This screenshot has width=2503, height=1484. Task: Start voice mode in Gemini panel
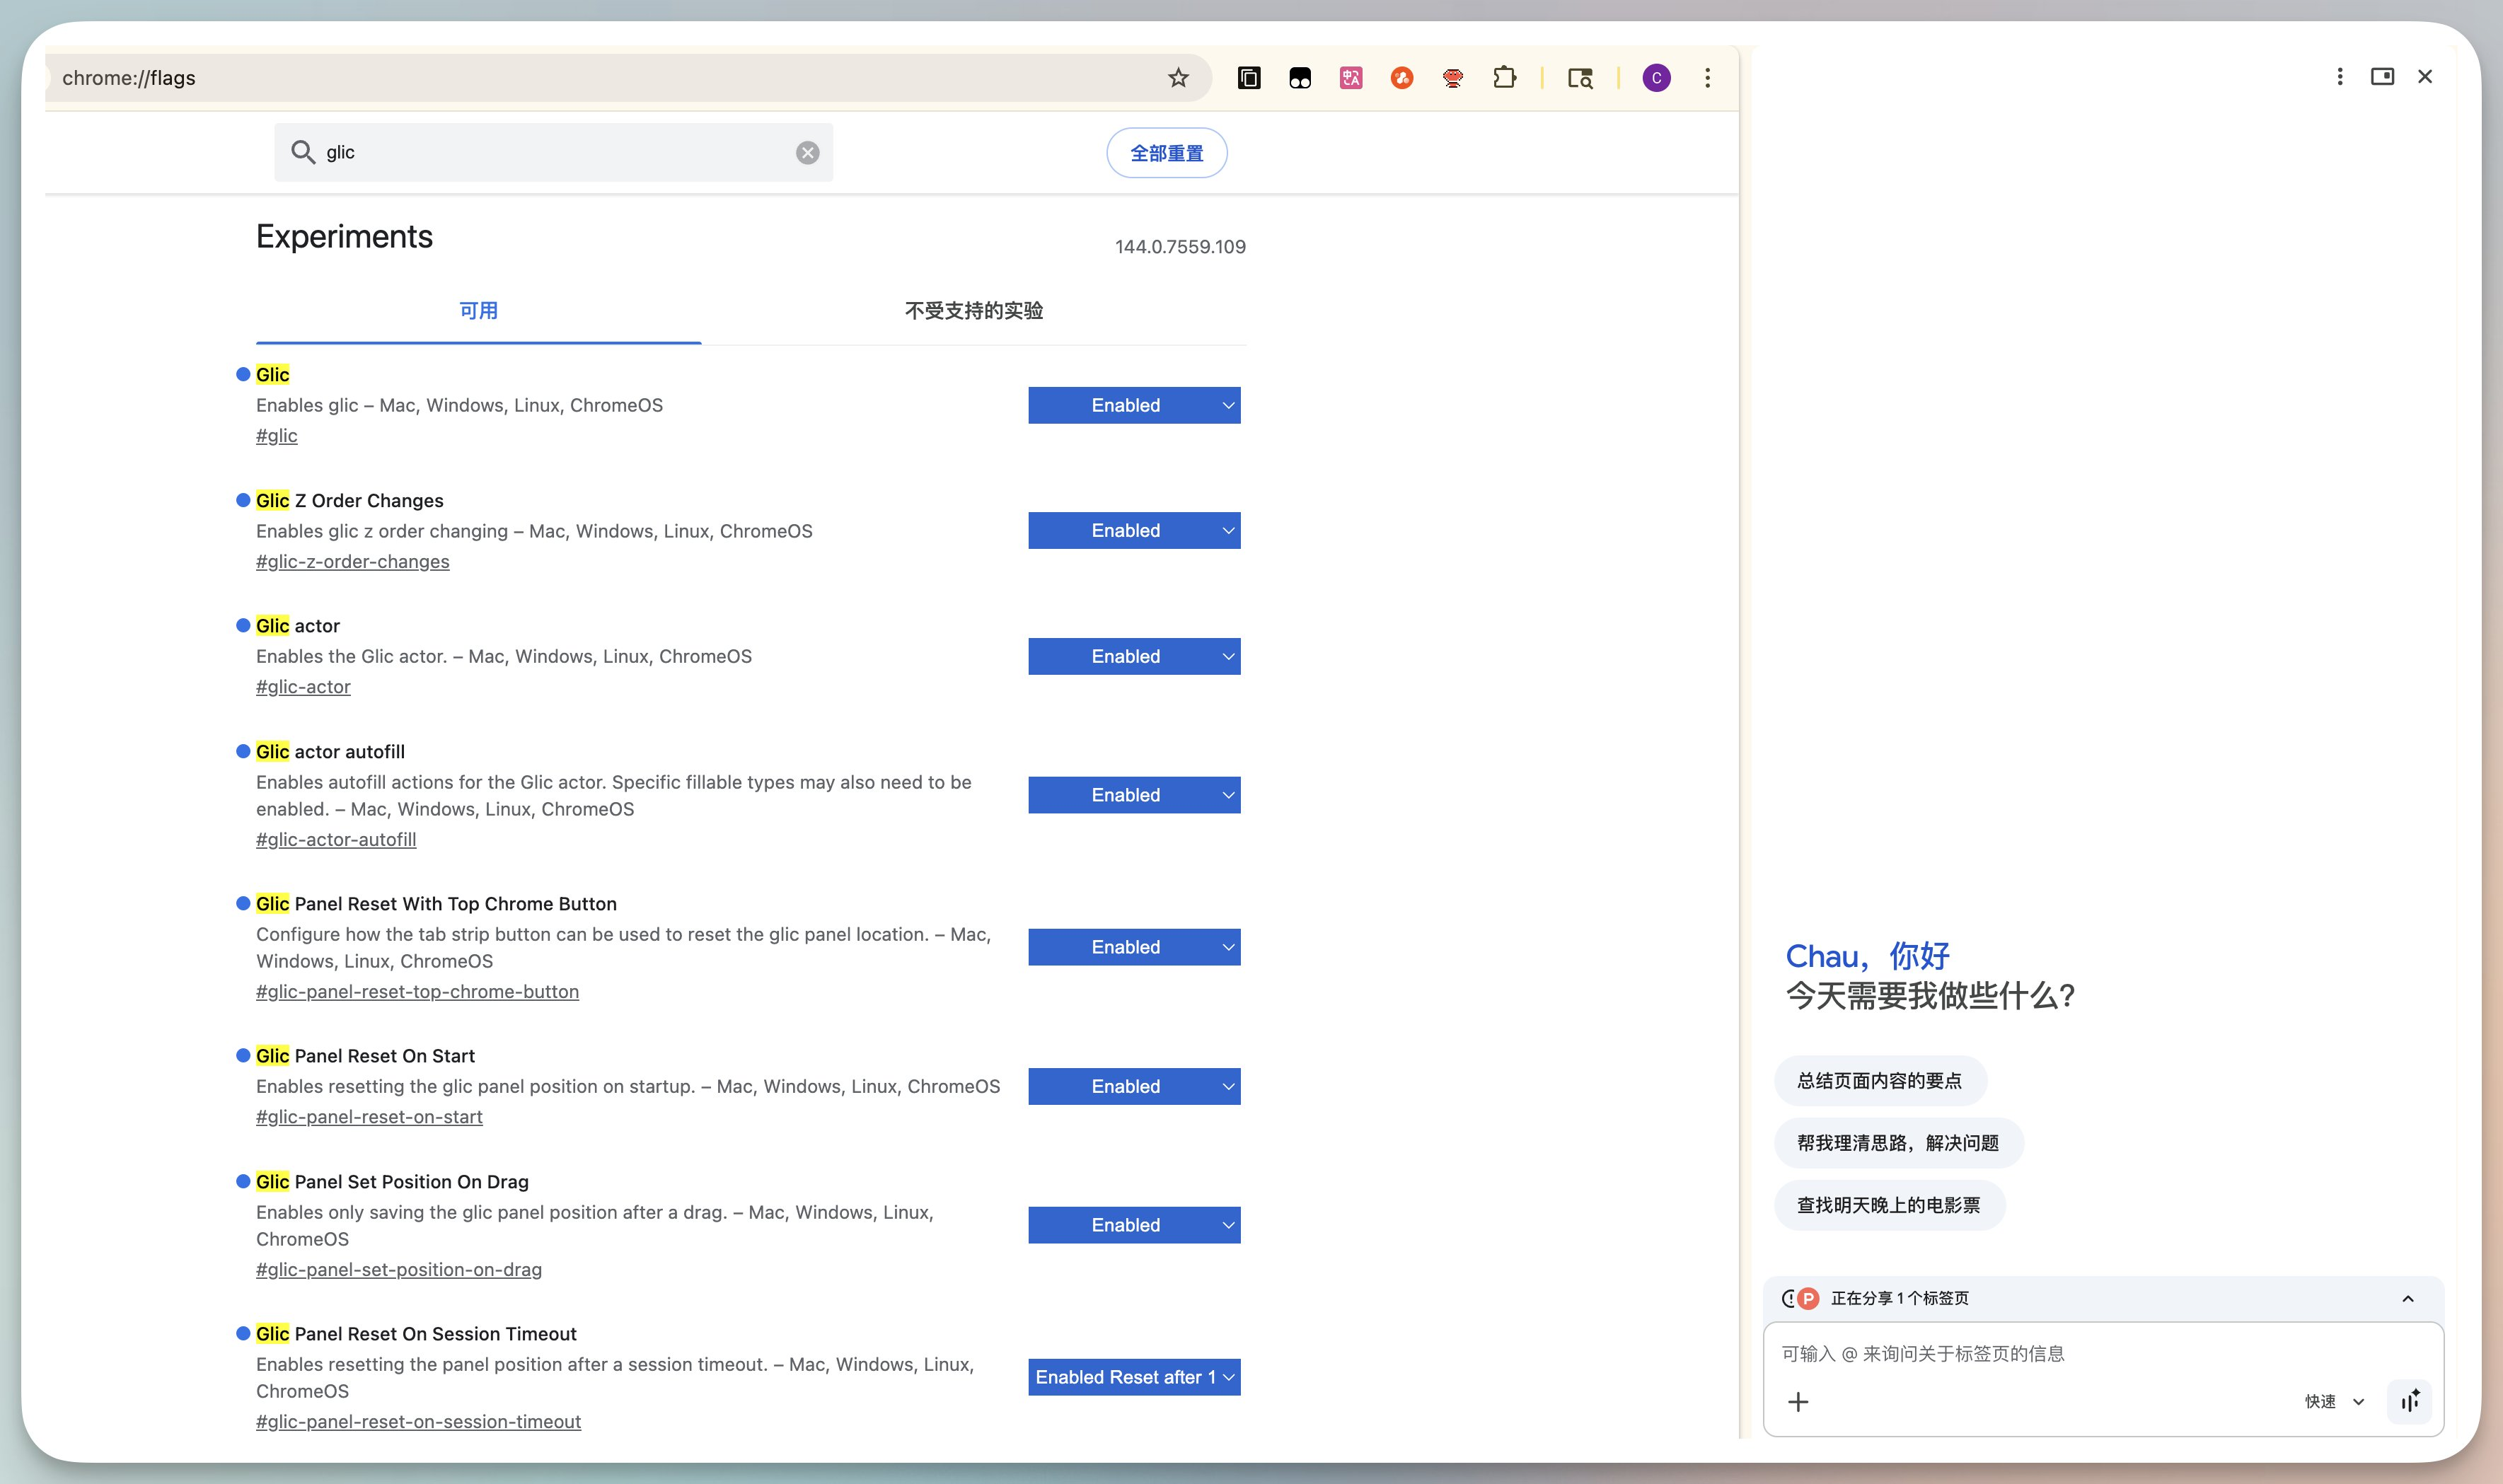[x=2410, y=1401]
